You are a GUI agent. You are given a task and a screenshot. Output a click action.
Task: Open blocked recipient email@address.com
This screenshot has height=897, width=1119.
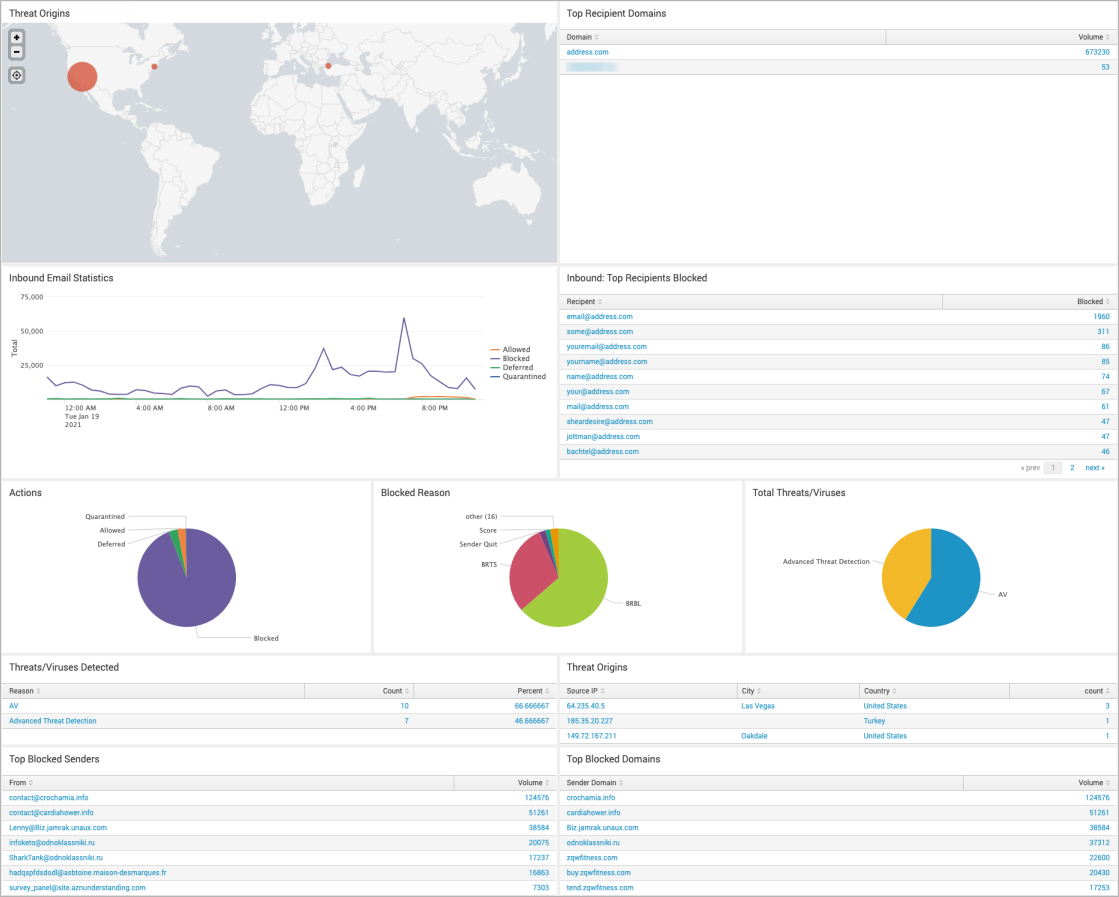pos(599,317)
